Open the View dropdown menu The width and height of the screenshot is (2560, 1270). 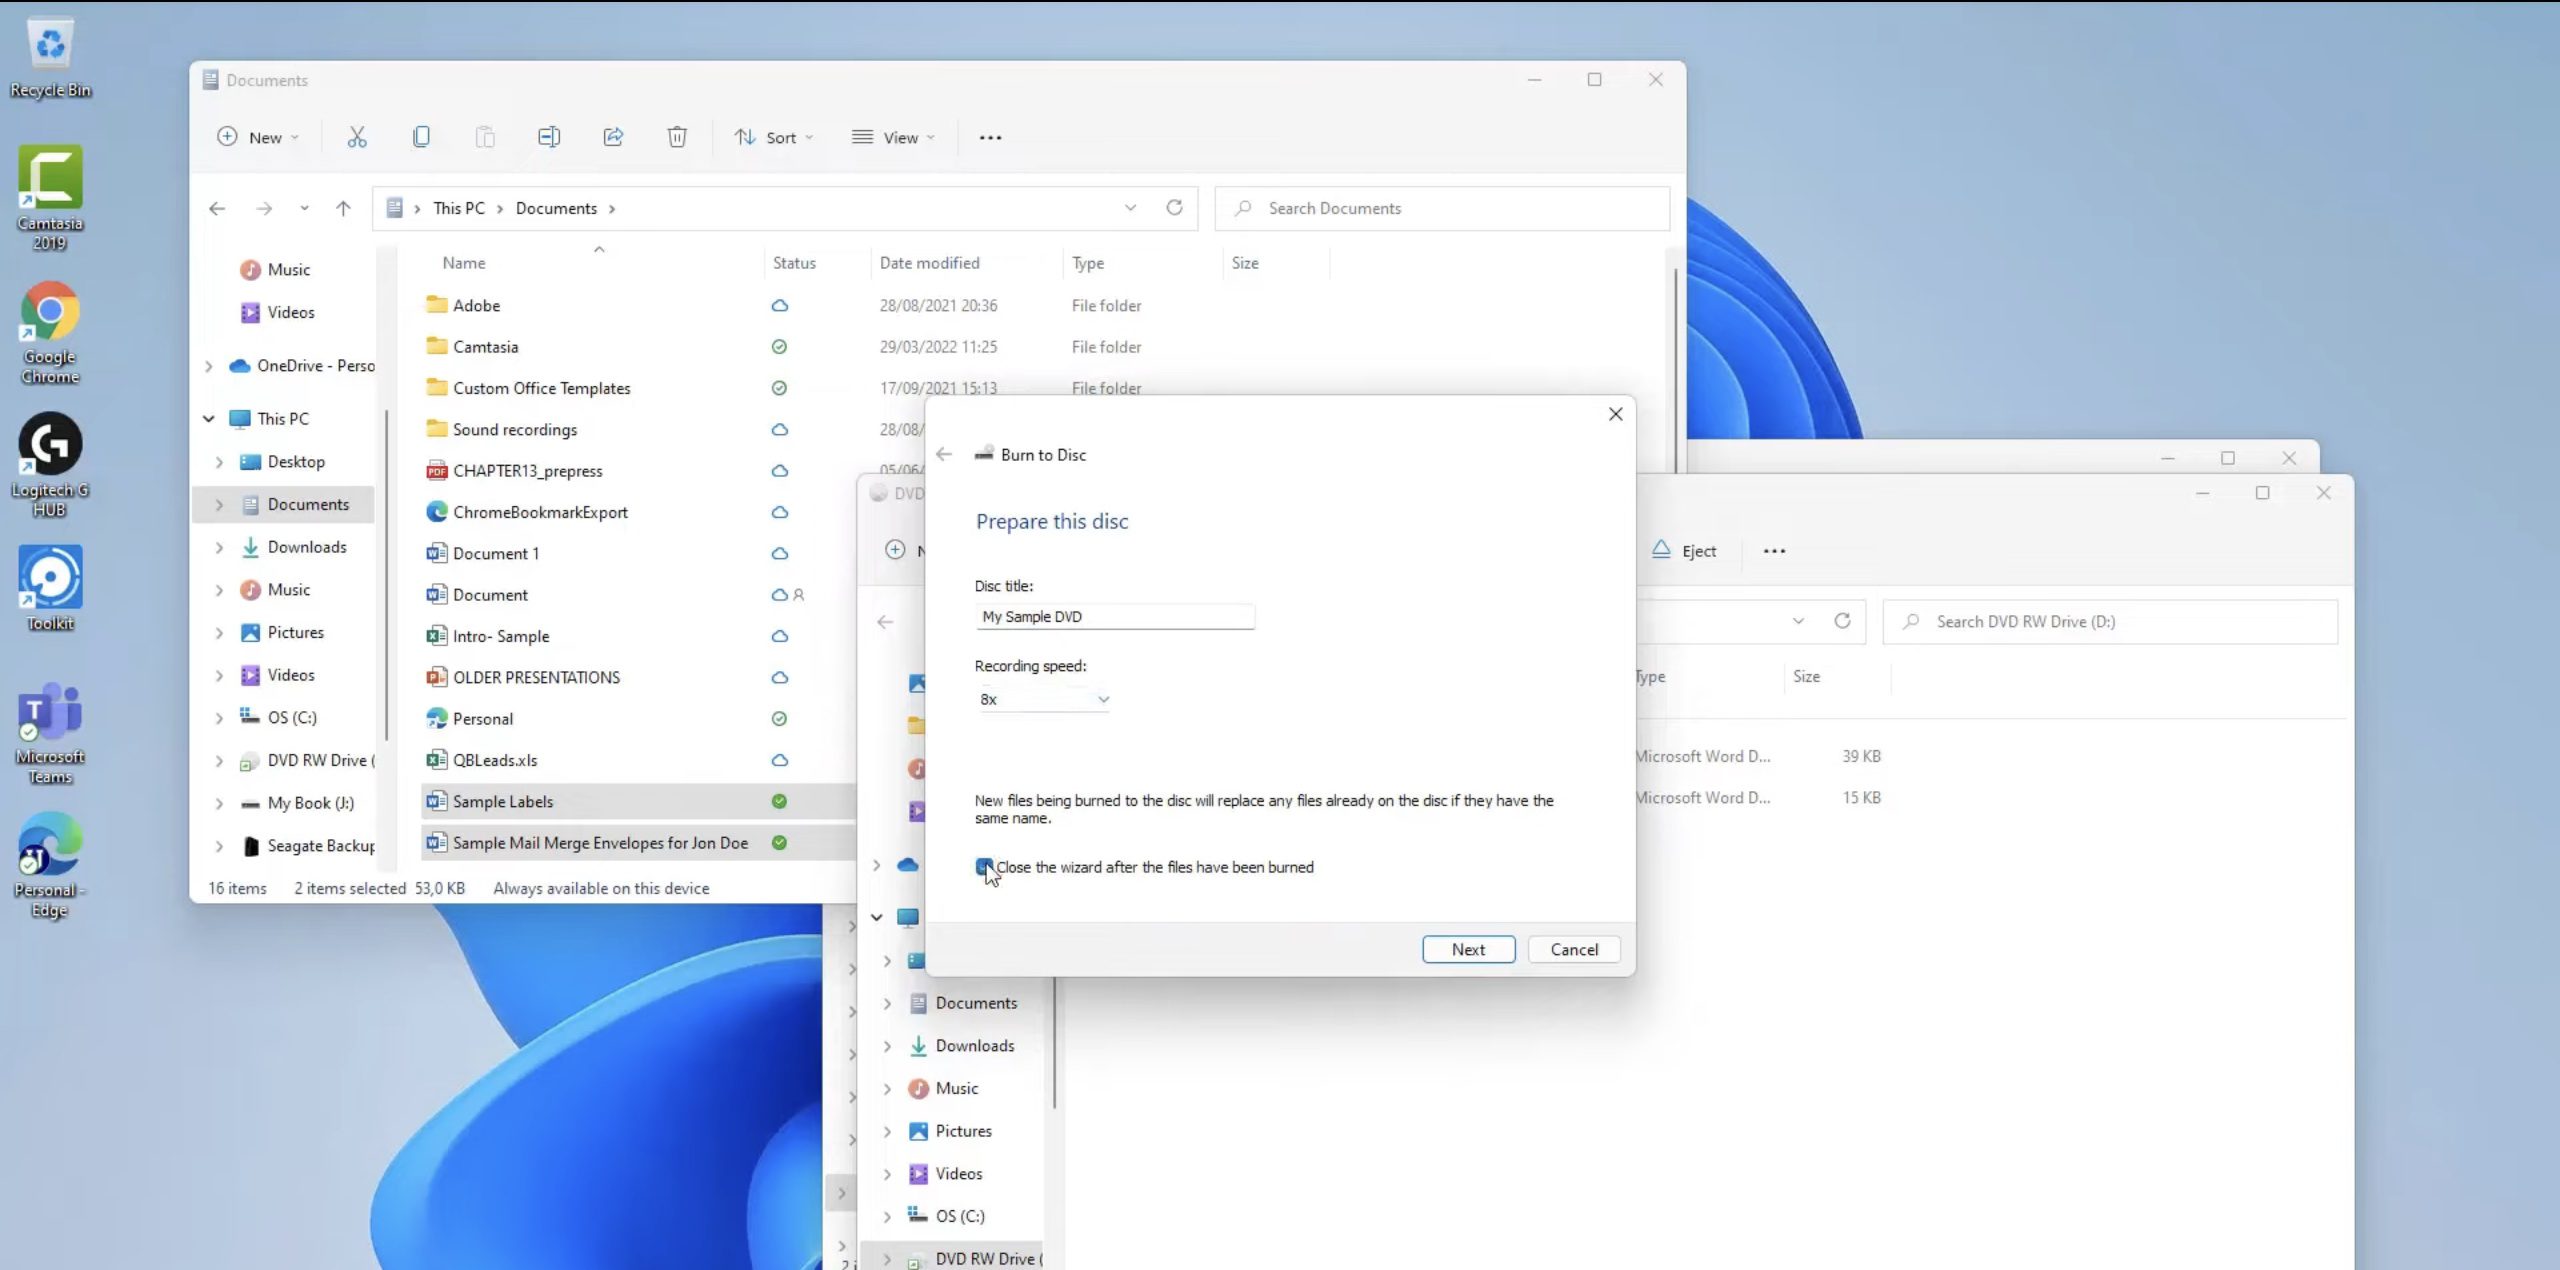(x=893, y=137)
